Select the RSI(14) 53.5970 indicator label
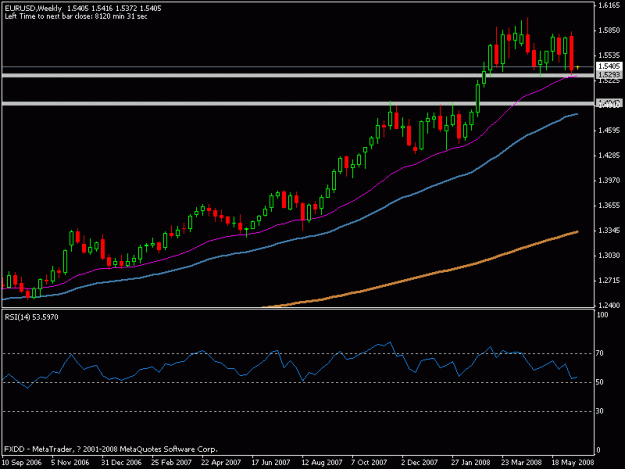625x469 pixels. [x=31, y=317]
